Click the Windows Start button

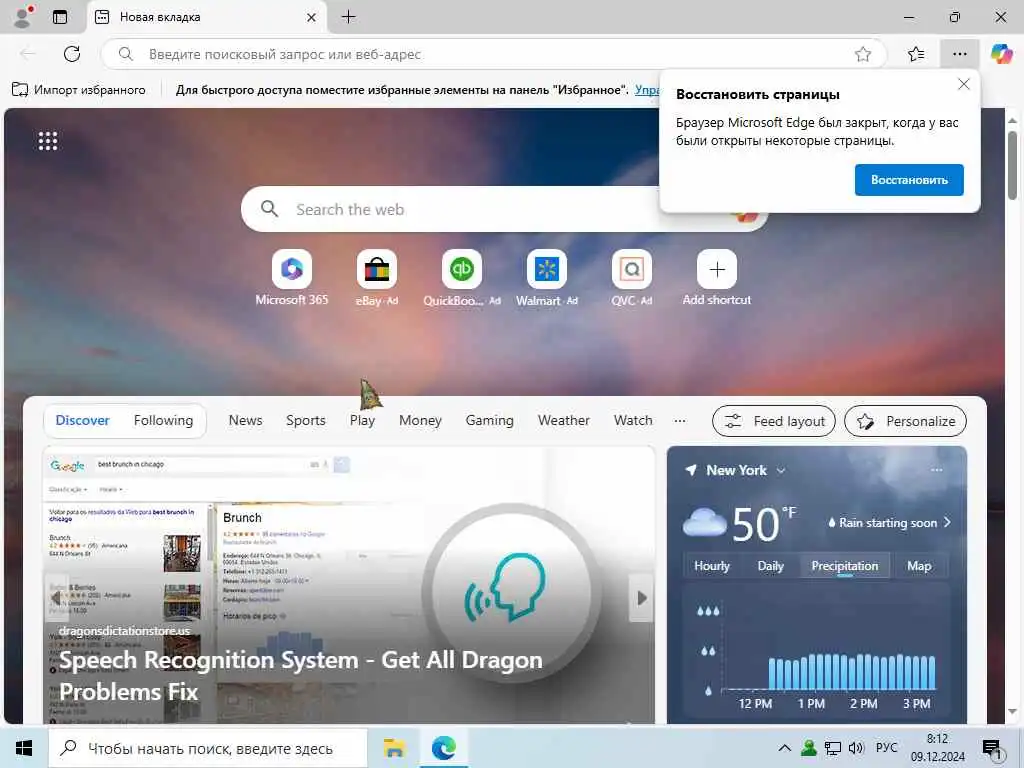(x=24, y=748)
